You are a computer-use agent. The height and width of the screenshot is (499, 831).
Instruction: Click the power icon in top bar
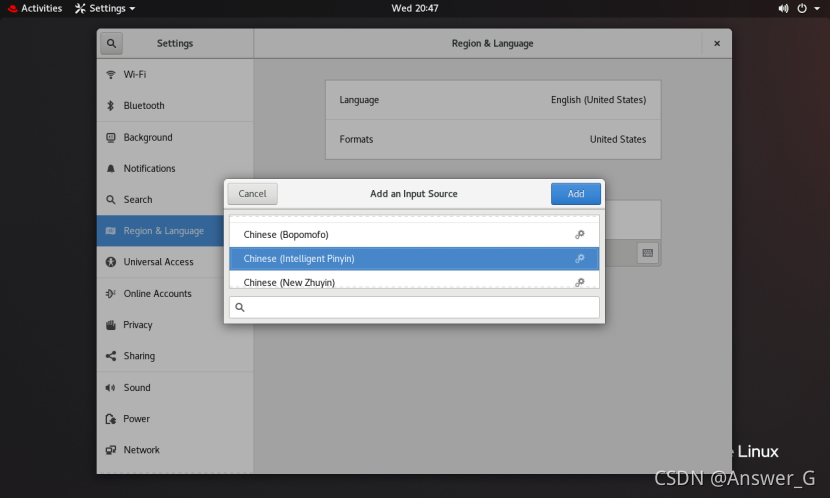pos(802,8)
